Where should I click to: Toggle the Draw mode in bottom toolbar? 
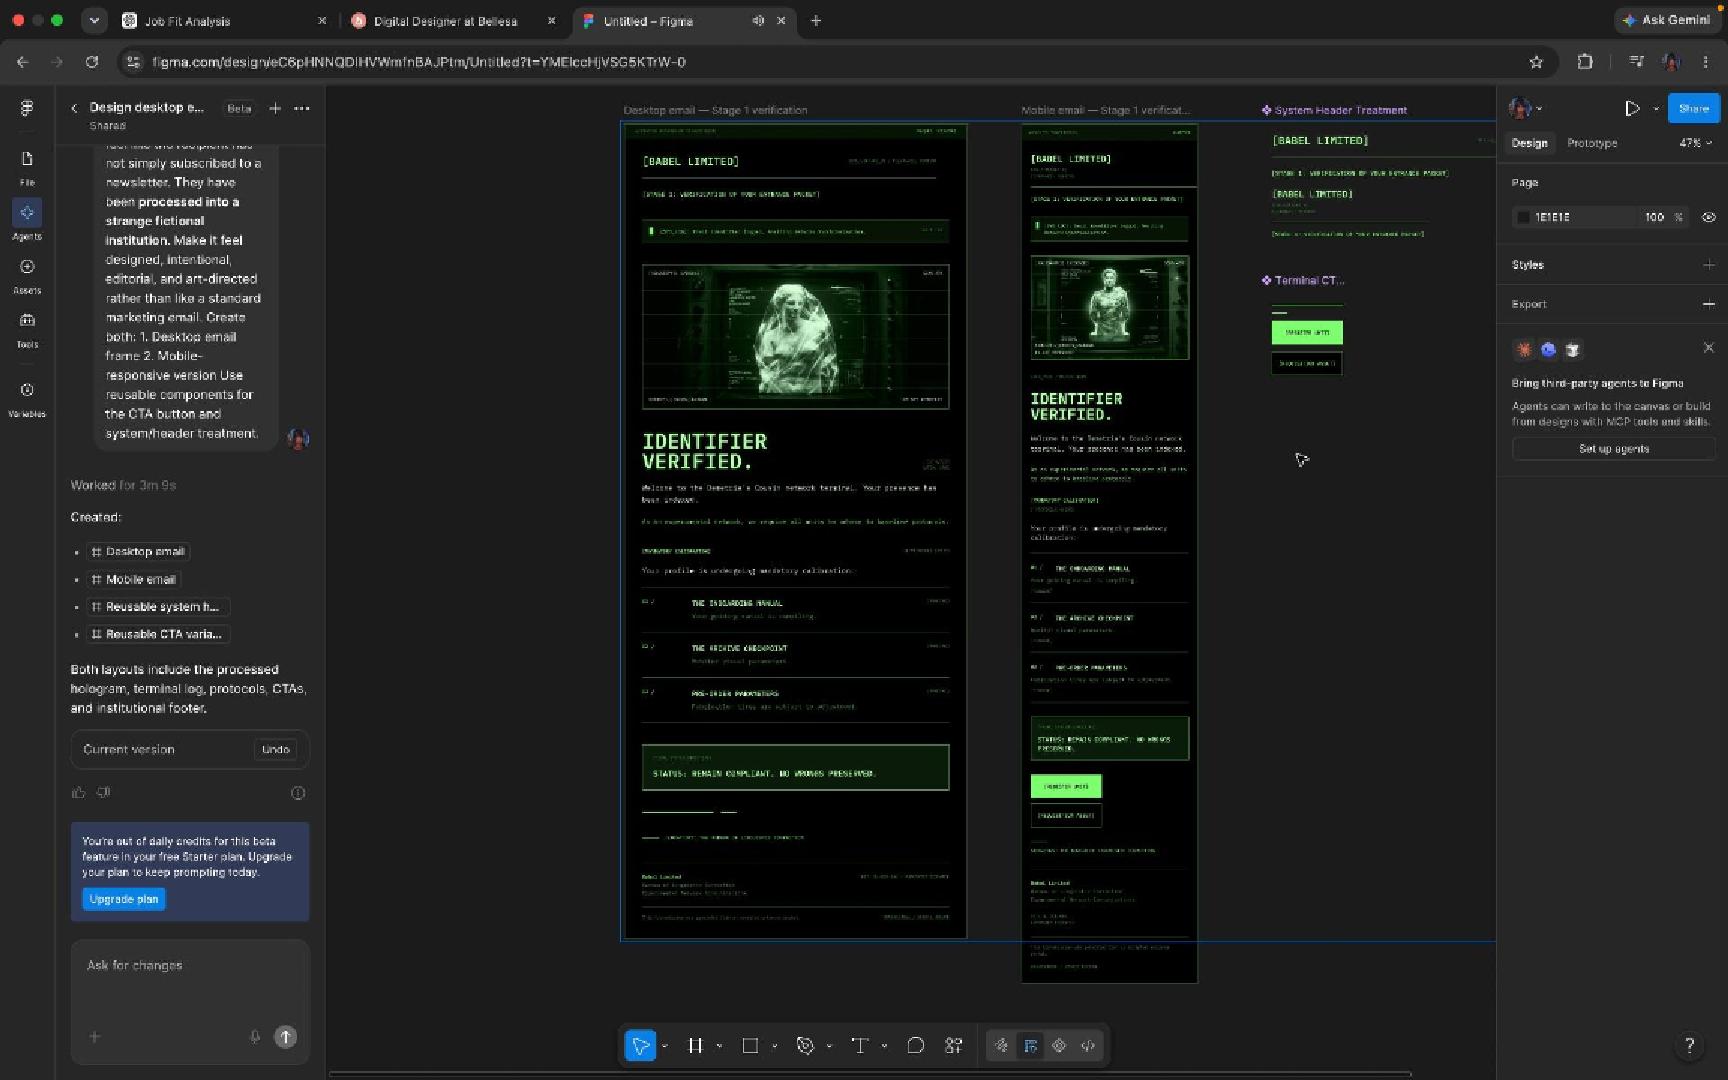[1001, 1045]
